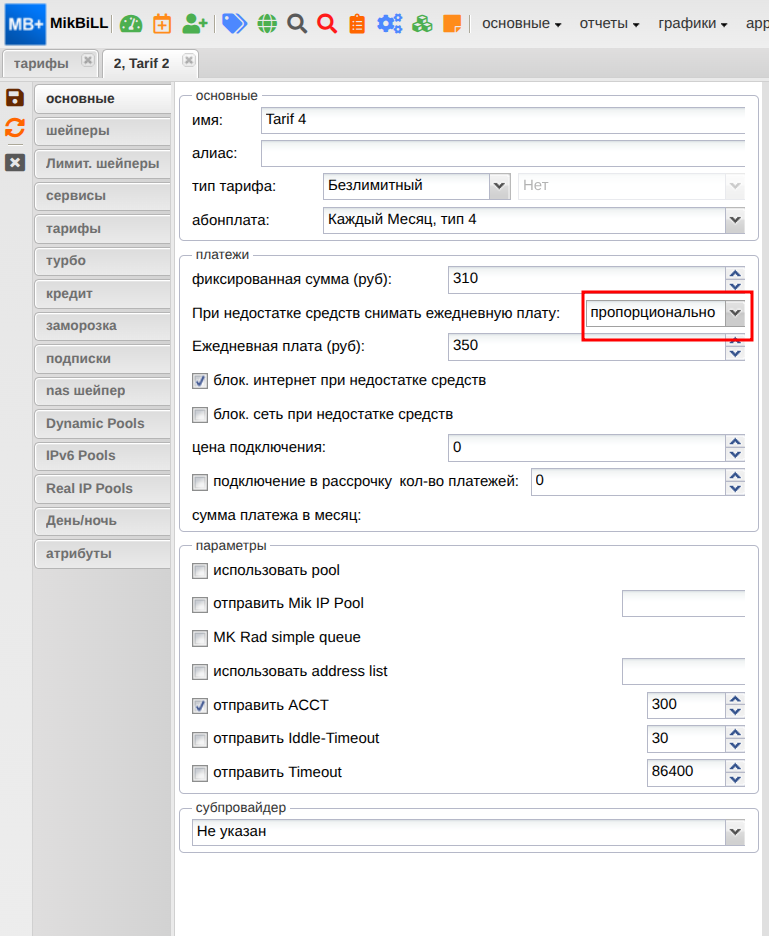Open the атрибуты section
The height and width of the screenshot is (936, 769).
point(102,554)
